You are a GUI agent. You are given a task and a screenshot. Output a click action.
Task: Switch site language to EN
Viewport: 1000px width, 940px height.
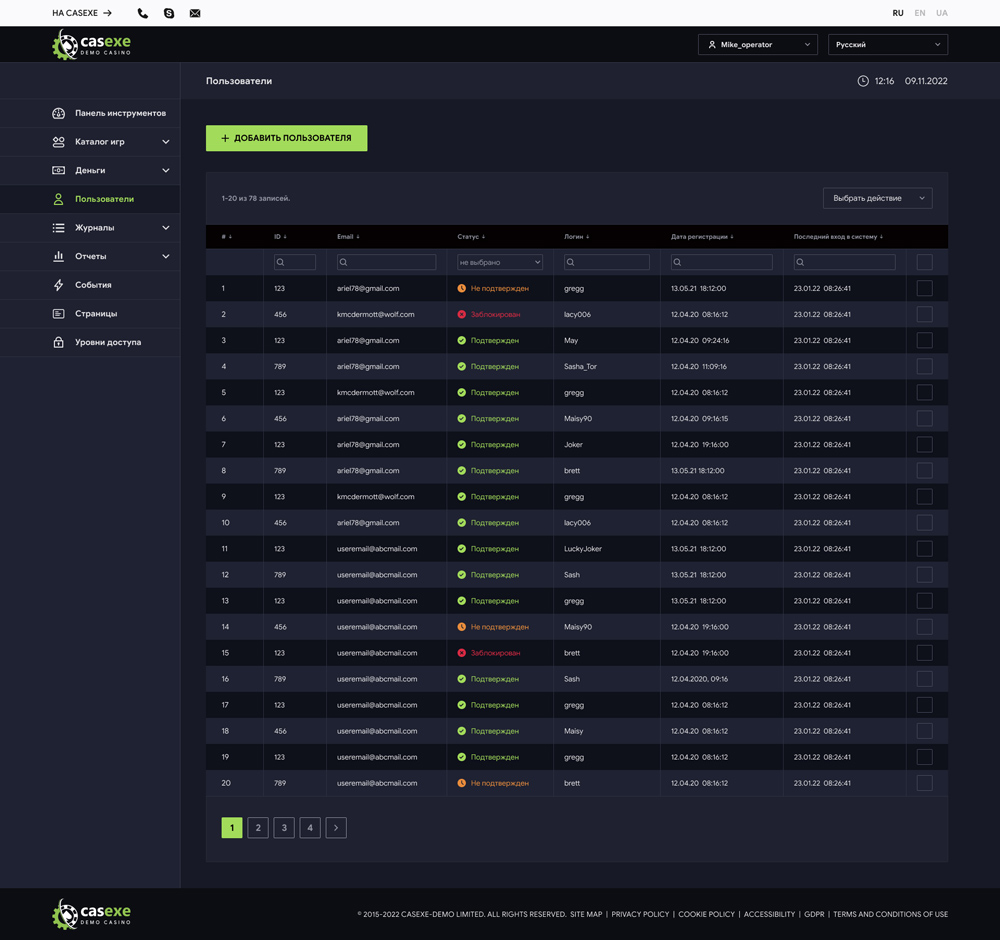pos(920,13)
